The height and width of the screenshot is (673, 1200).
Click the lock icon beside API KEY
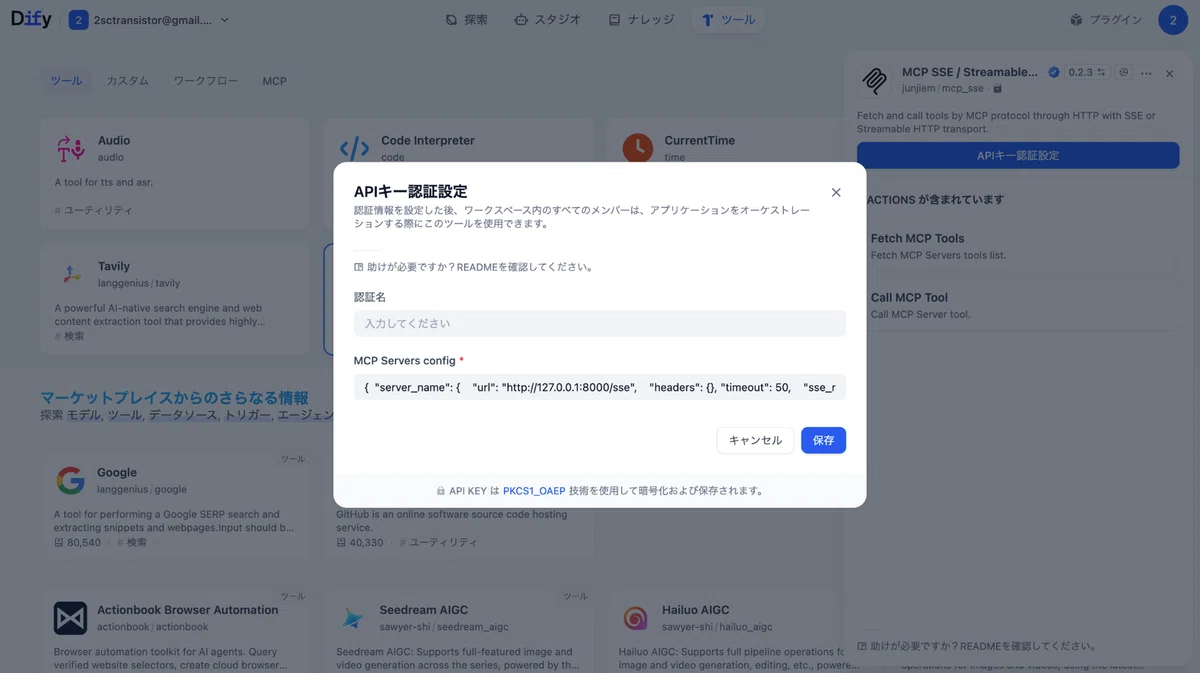click(441, 491)
